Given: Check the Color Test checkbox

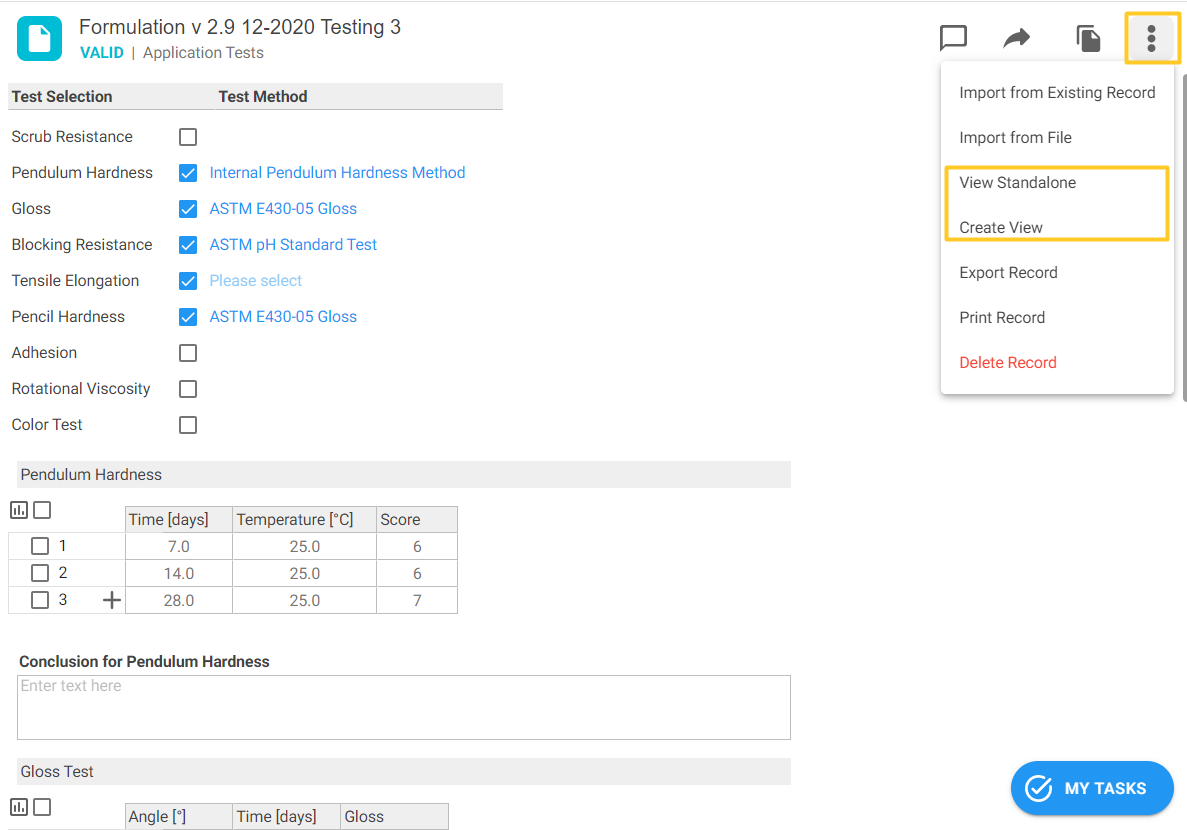Looking at the screenshot, I should point(188,425).
